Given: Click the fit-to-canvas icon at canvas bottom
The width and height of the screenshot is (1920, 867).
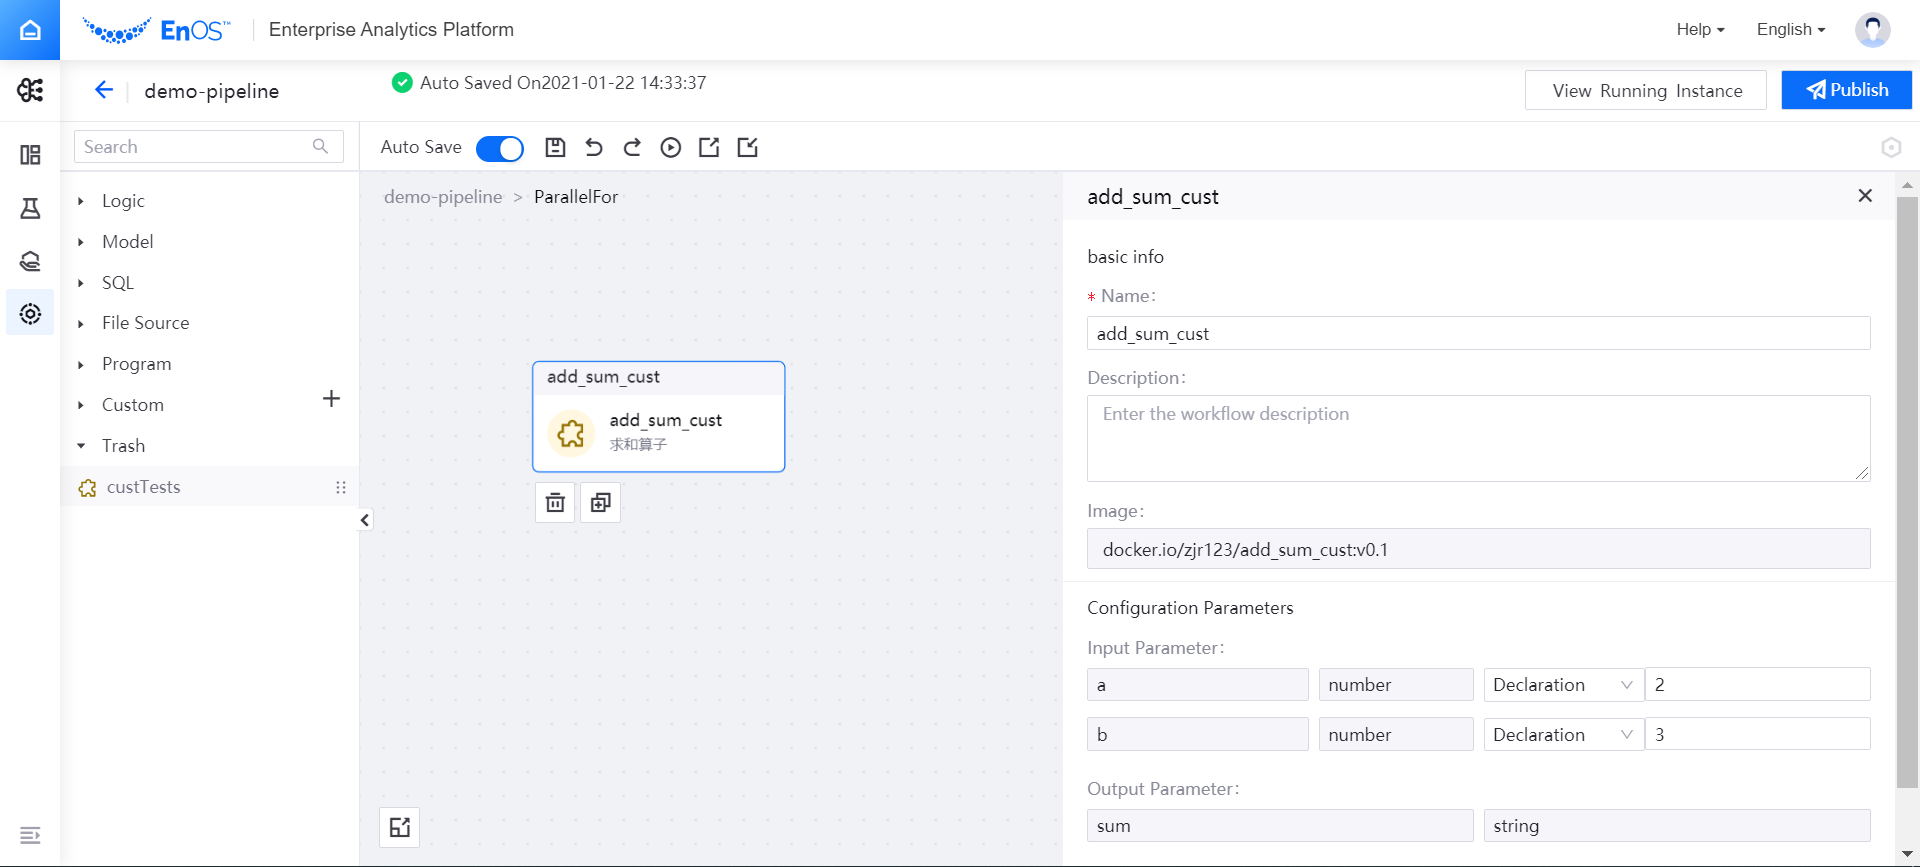Looking at the screenshot, I should click(400, 827).
